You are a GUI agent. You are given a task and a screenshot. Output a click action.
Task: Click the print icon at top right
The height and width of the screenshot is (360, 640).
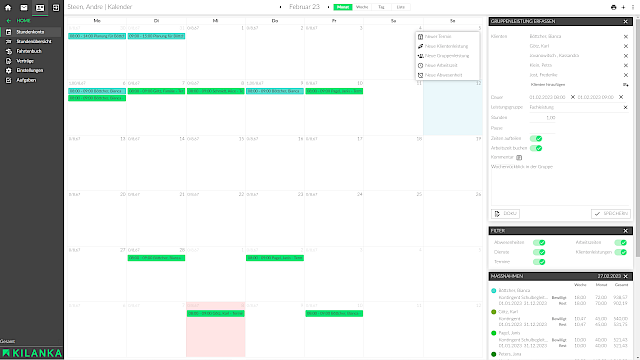(x=613, y=7)
